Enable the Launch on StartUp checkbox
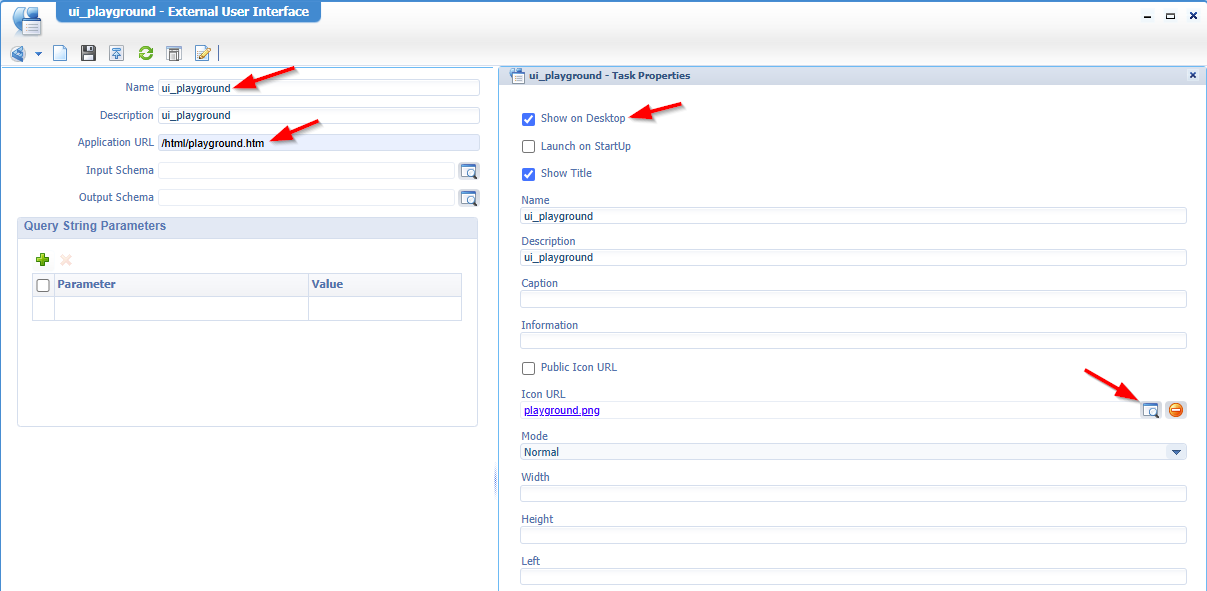 529,147
